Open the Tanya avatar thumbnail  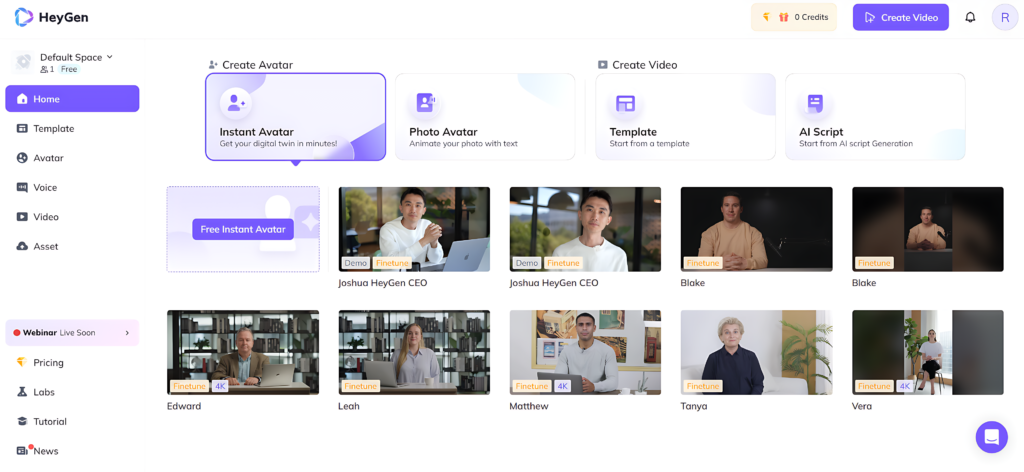pyautogui.click(x=756, y=353)
